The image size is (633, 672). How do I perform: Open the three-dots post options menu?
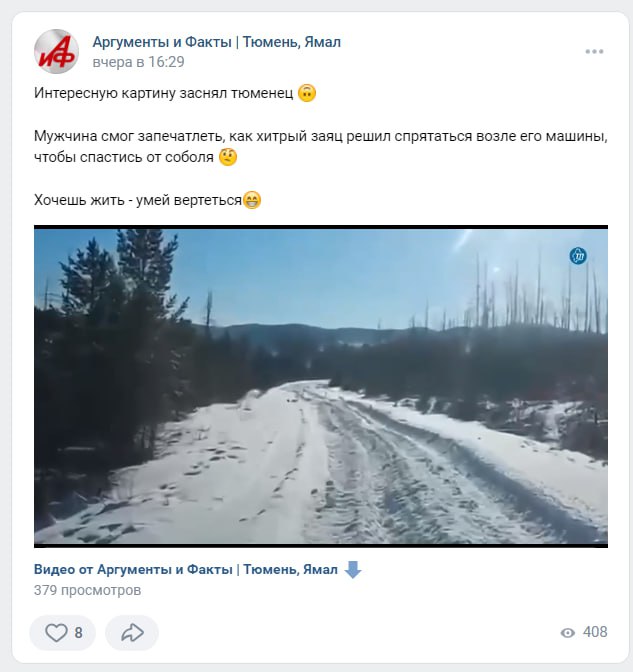[x=594, y=52]
